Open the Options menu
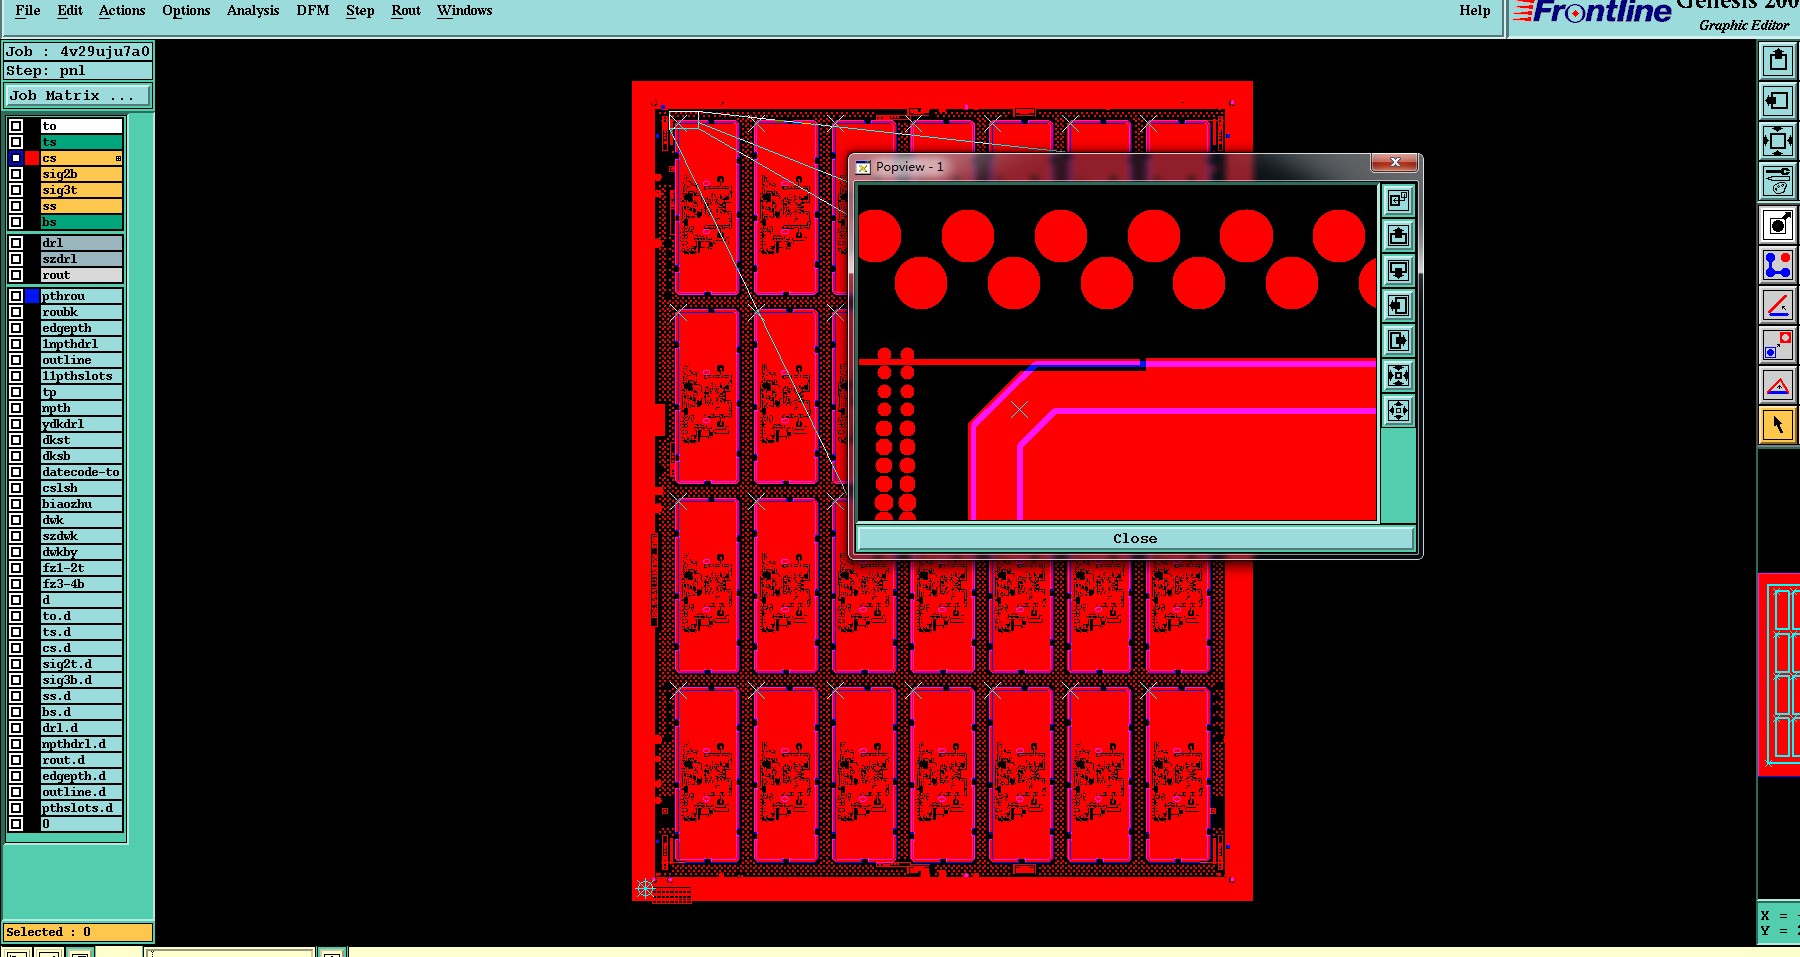1800x957 pixels. point(186,11)
